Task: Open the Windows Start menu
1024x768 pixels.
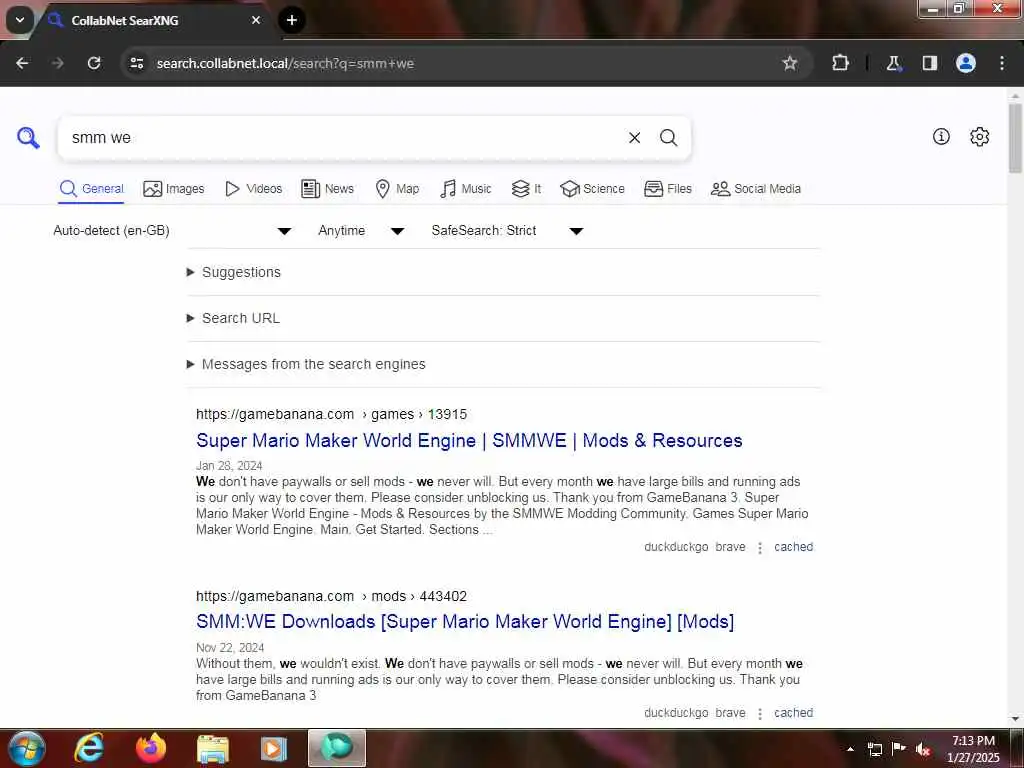Action: click(x=26, y=748)
